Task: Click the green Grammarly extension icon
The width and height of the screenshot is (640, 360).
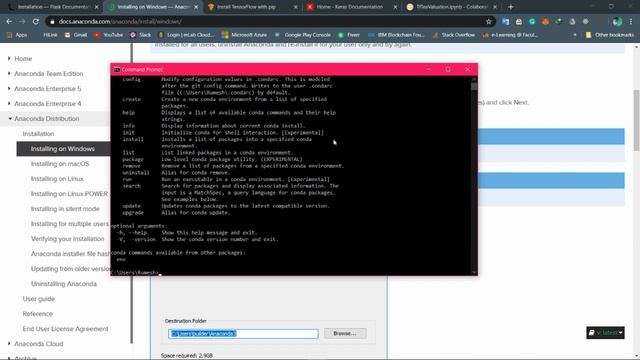Action: pyautogui.click(x=532, y=21)
